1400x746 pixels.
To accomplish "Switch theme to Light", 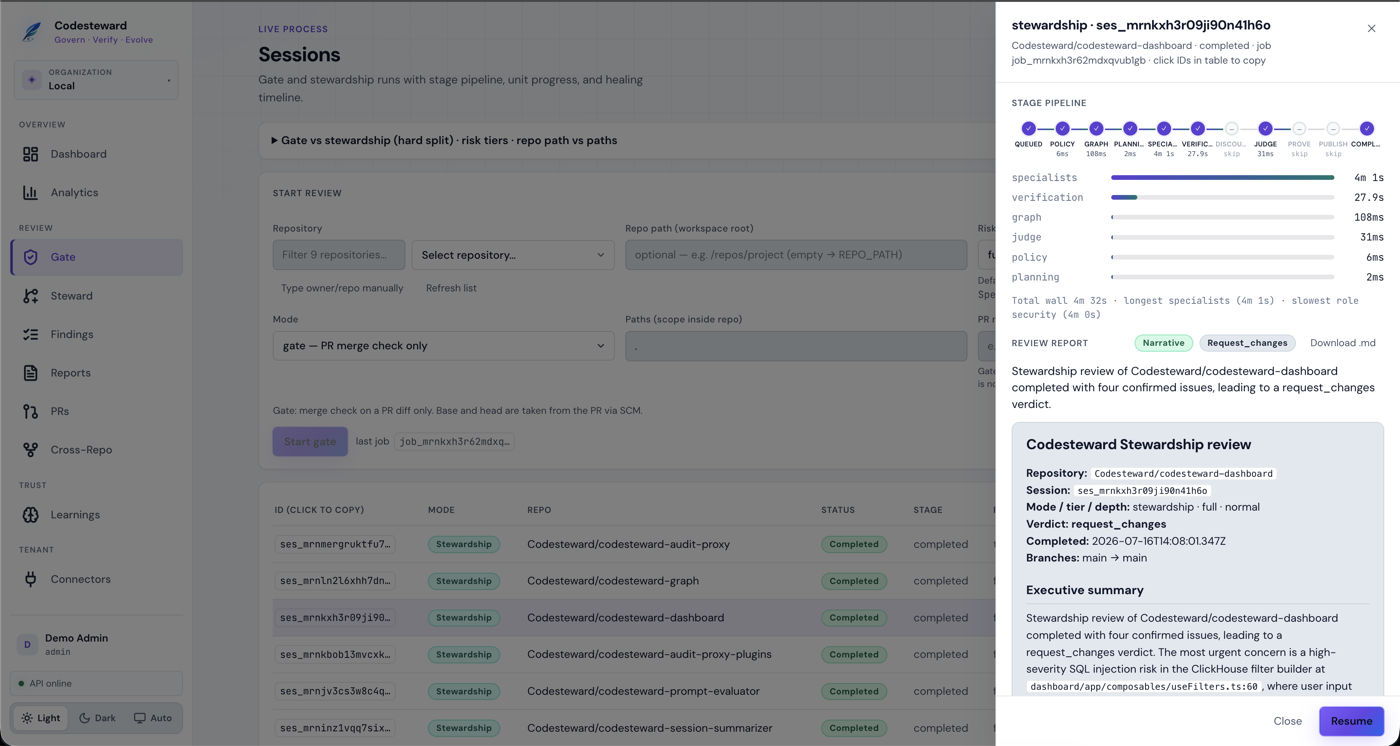I will click(41, 718).
